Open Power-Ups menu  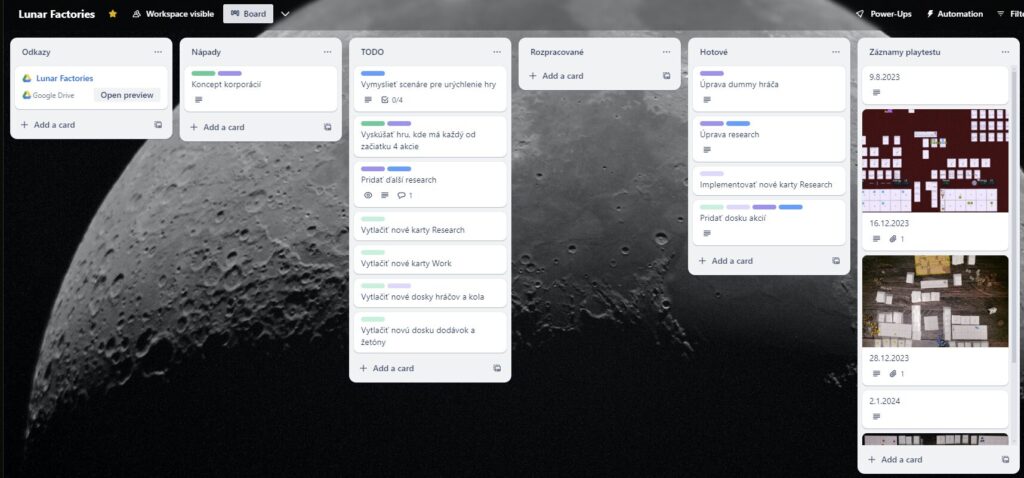[884, 14]
